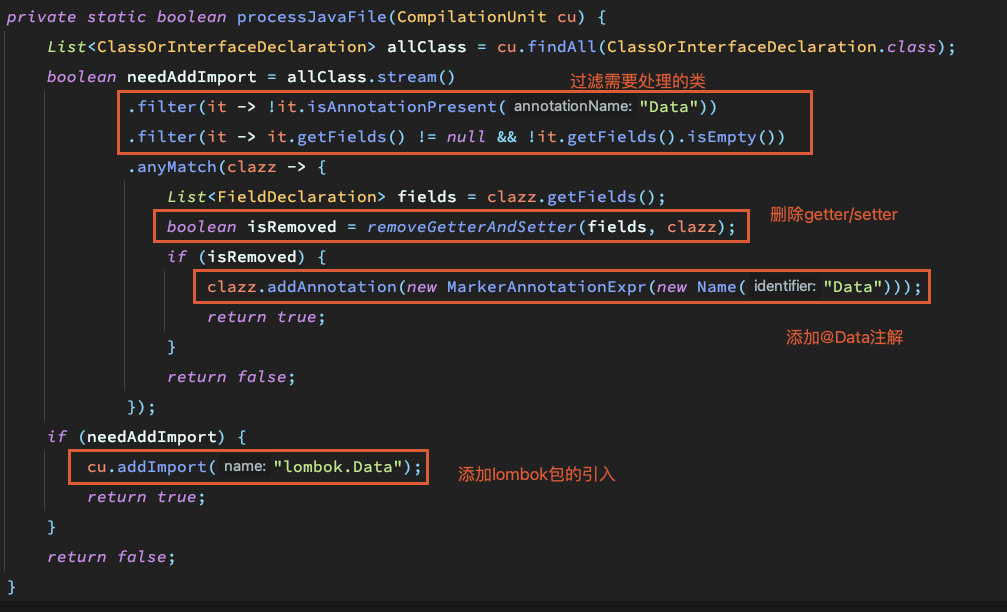1007x612 pixels.
Task: Click the findAll method call
Action: [x=561, y=47]
